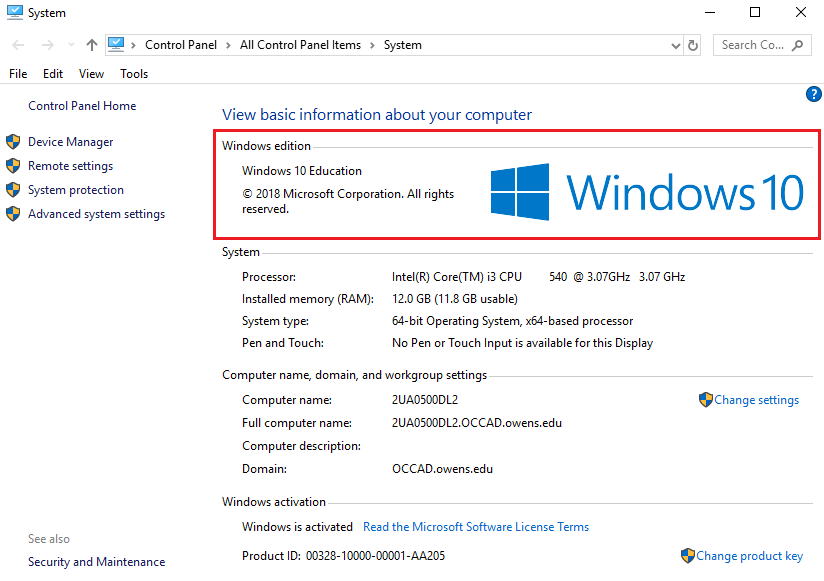
Task: Click the shield icon beside Remote settings
Action: 13,165
